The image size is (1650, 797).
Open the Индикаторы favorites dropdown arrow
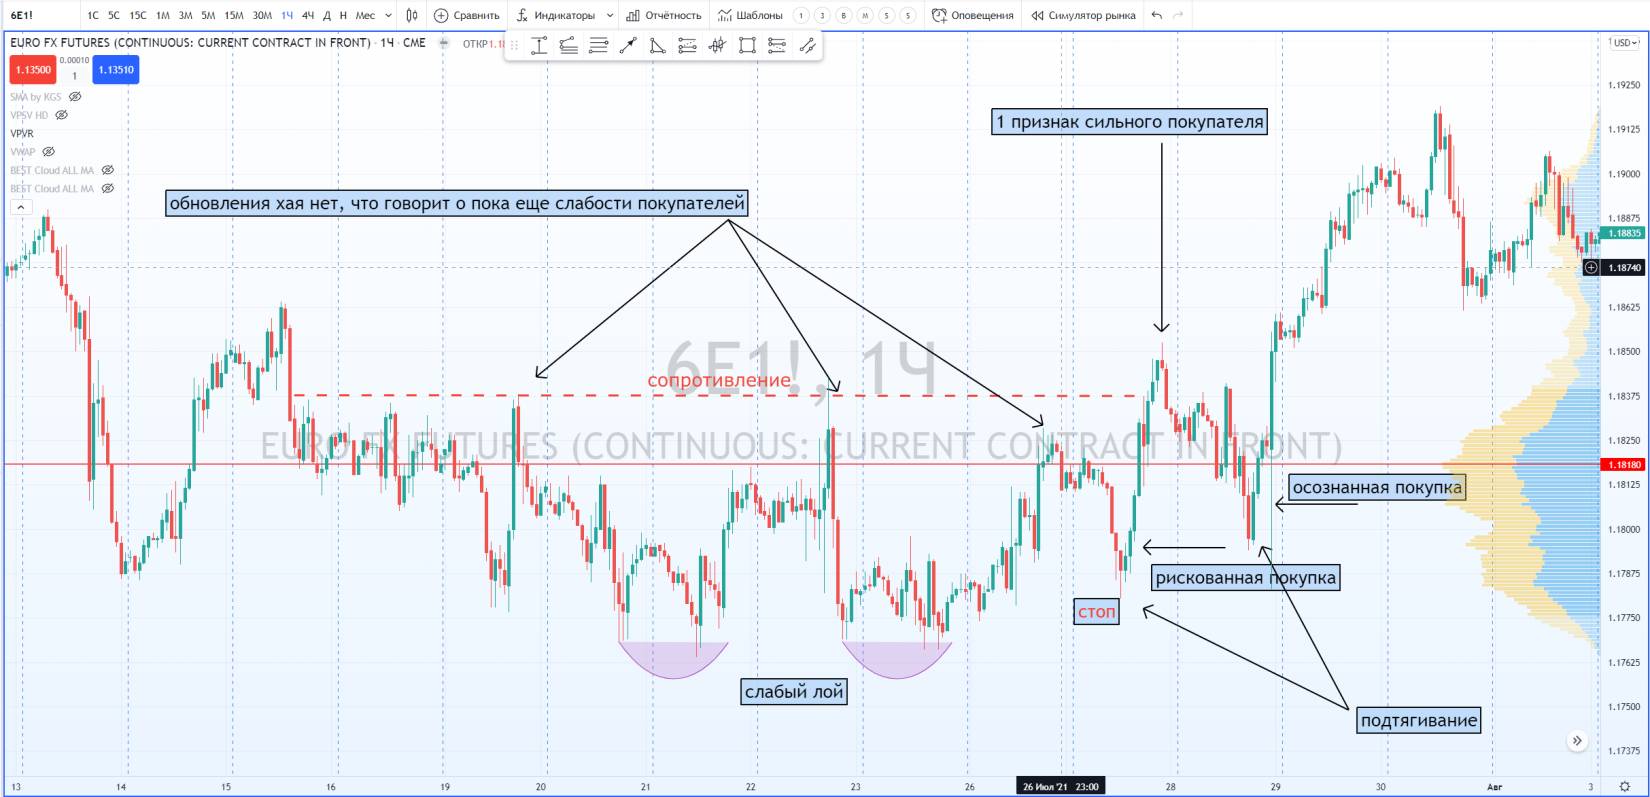(x=610, y=15)
